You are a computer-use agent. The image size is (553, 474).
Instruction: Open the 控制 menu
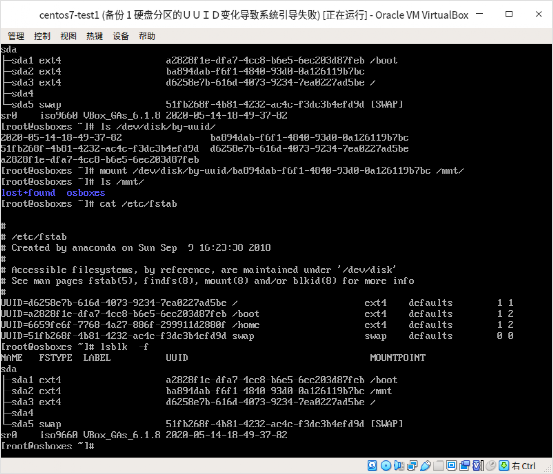(42, 36)
